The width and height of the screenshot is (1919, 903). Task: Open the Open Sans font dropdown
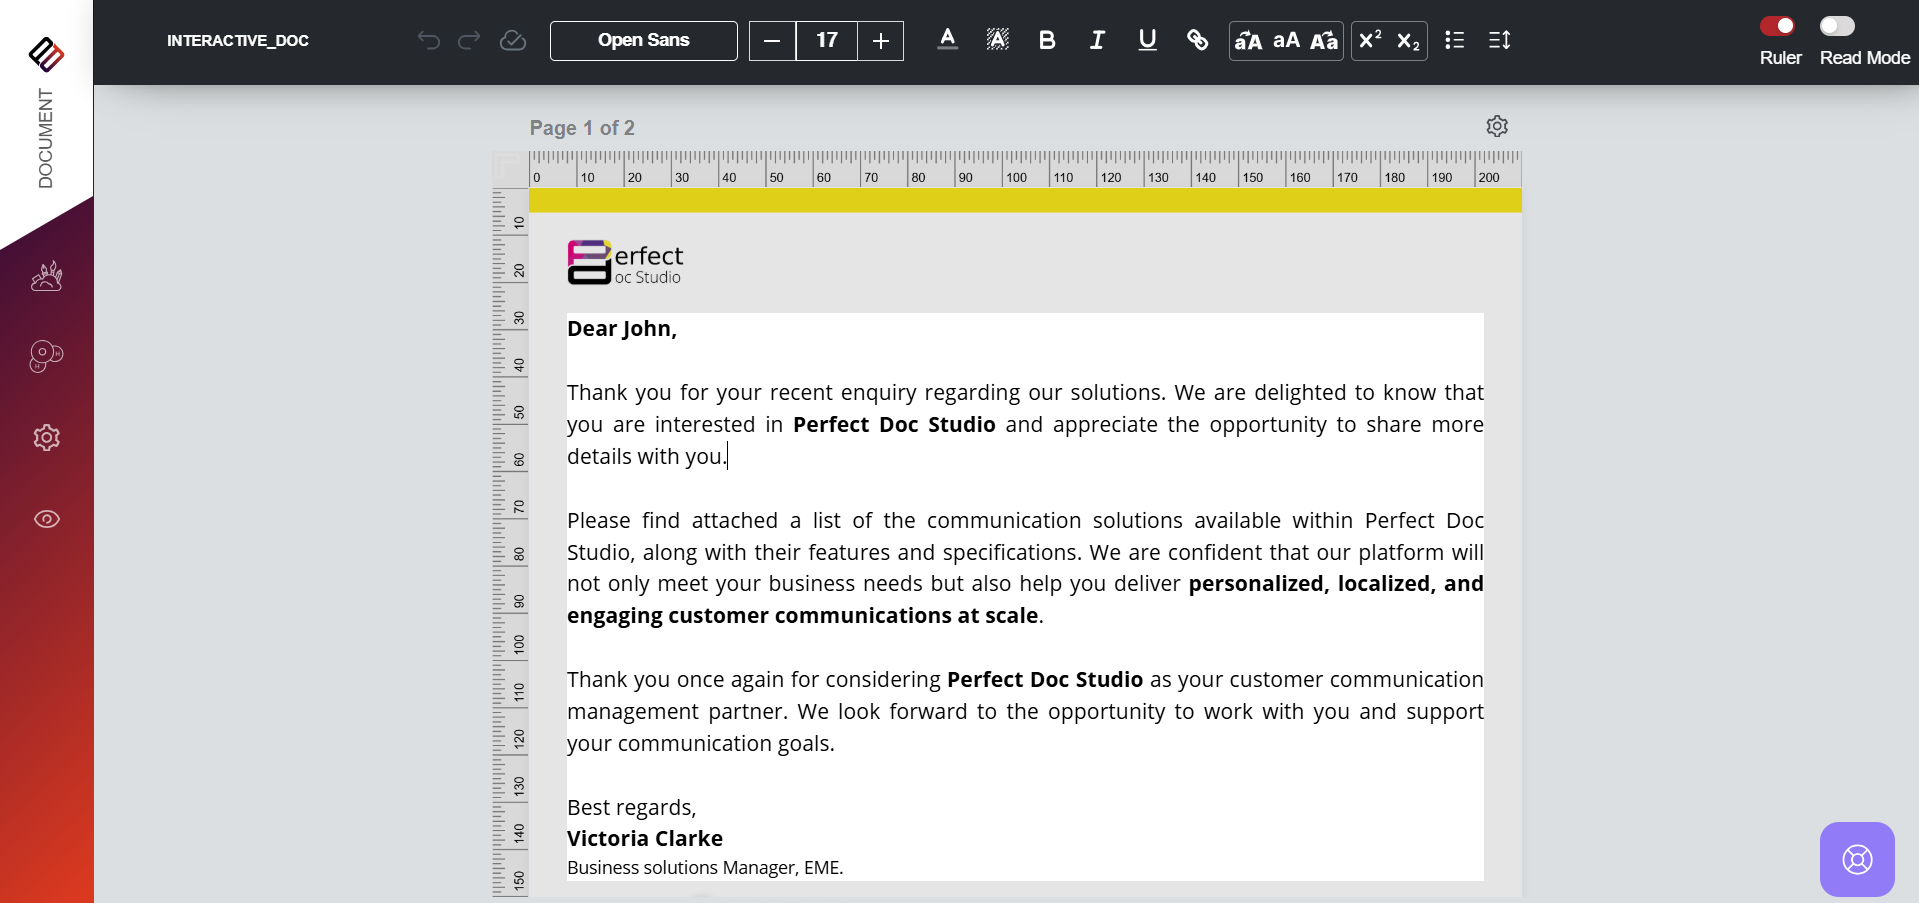[x=643, y=41]
